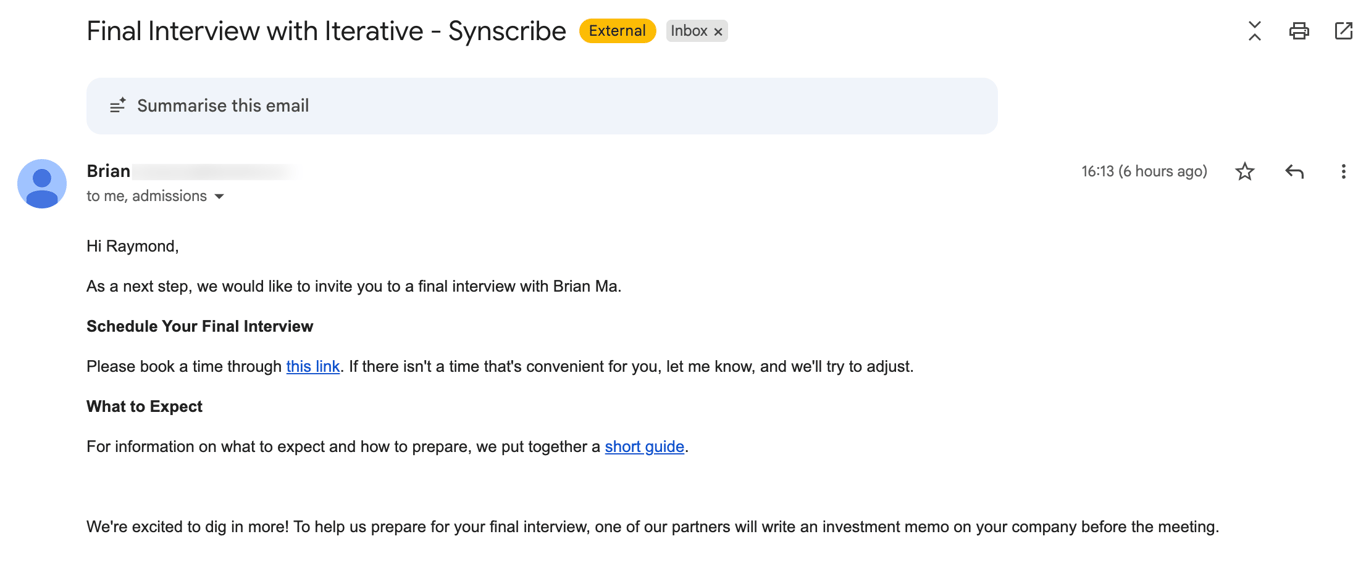The width and height of the screenshot is (1366, 571).
Task: Click the sparkle icon beside Summarise
Action: [x=118, y=106]
